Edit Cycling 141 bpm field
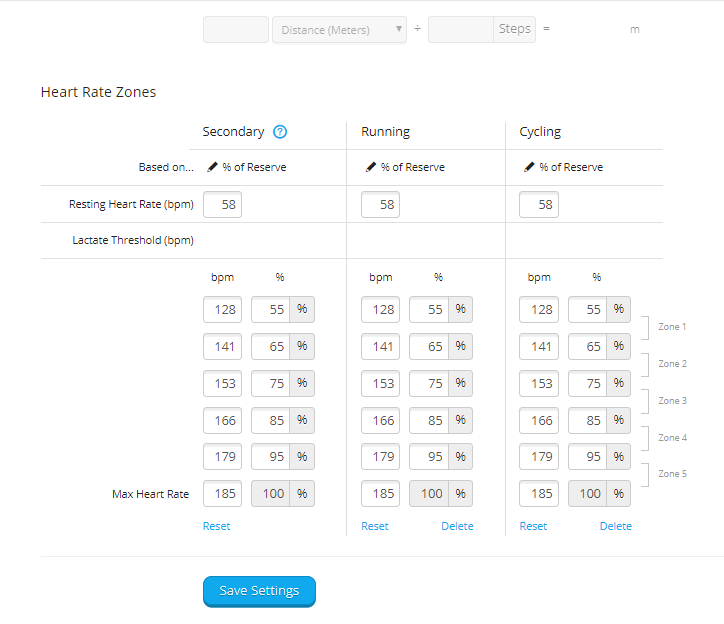724x624 pixels. [x=539, y=346]
